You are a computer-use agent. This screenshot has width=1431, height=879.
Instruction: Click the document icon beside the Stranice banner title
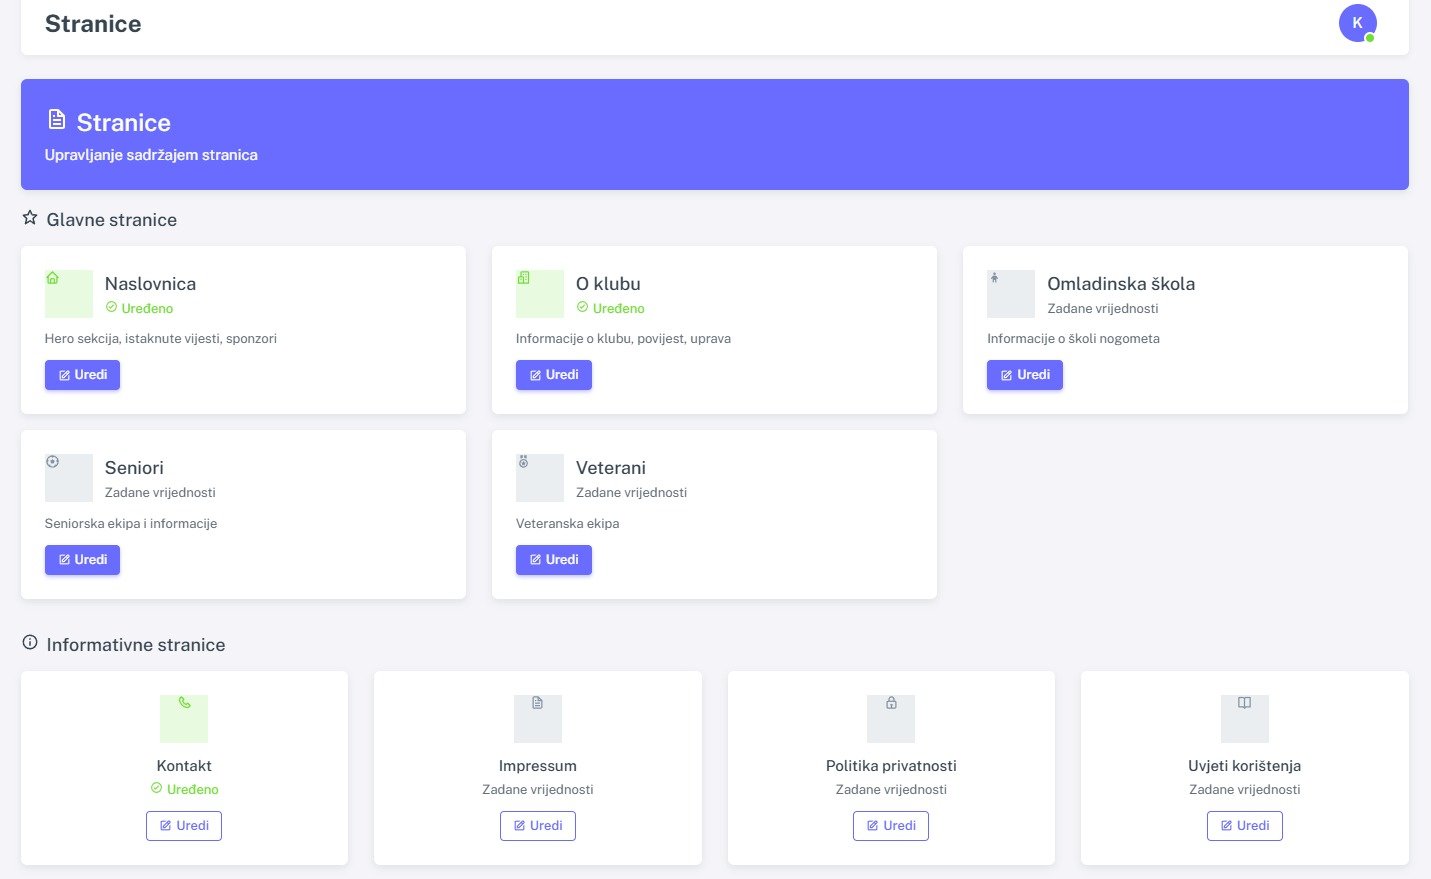(57, 120)
